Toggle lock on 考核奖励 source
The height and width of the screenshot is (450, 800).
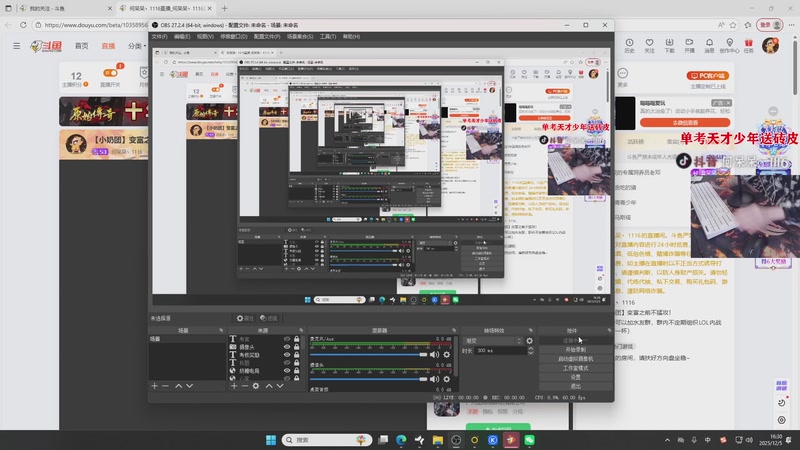(296, 355)
